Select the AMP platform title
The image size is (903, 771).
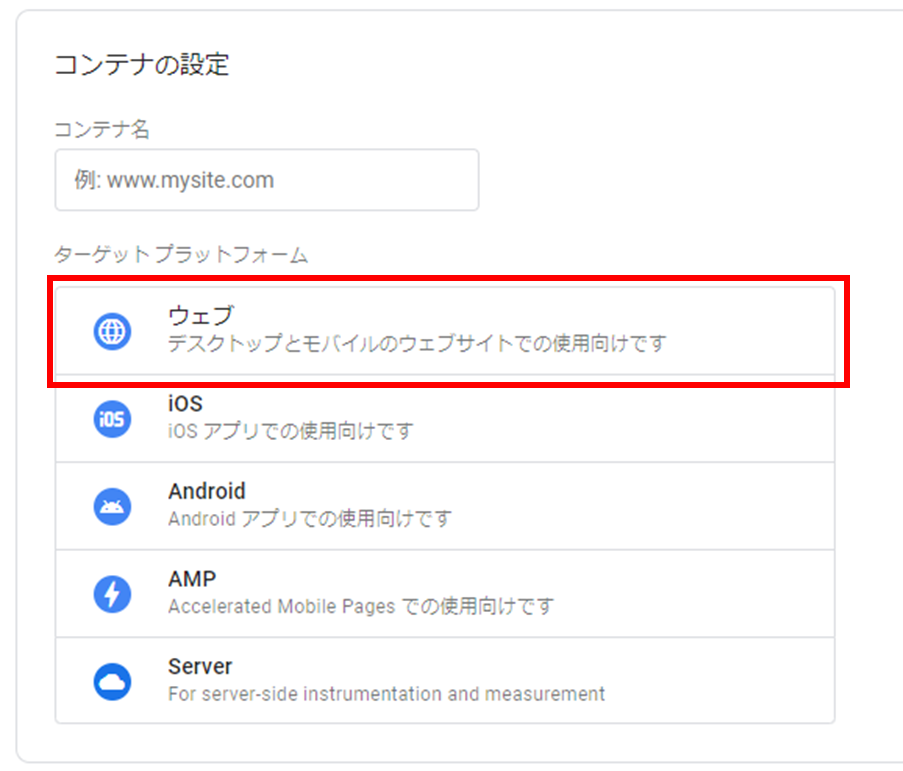pyautogui.click(x=192, y=579)
